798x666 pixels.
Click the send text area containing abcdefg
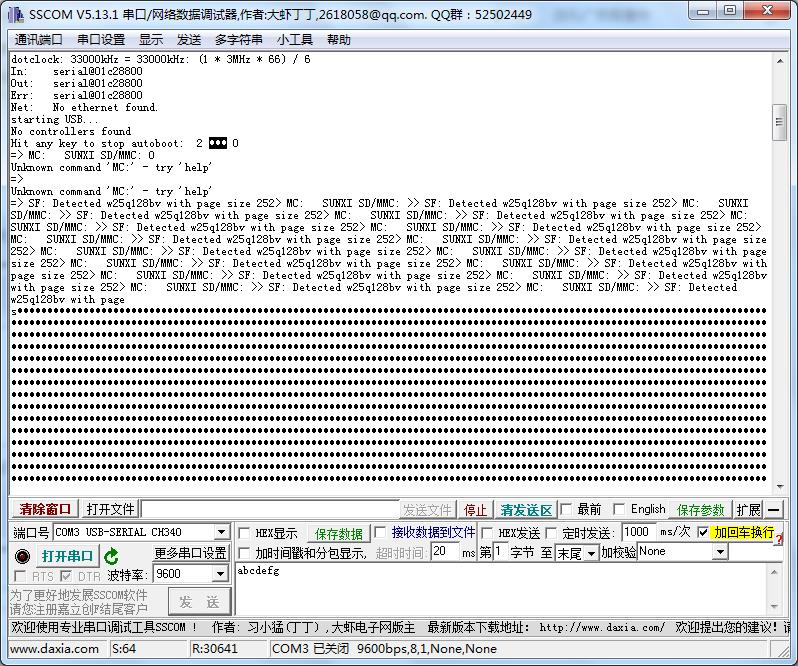pyautogui.click(x=502, y=590)
